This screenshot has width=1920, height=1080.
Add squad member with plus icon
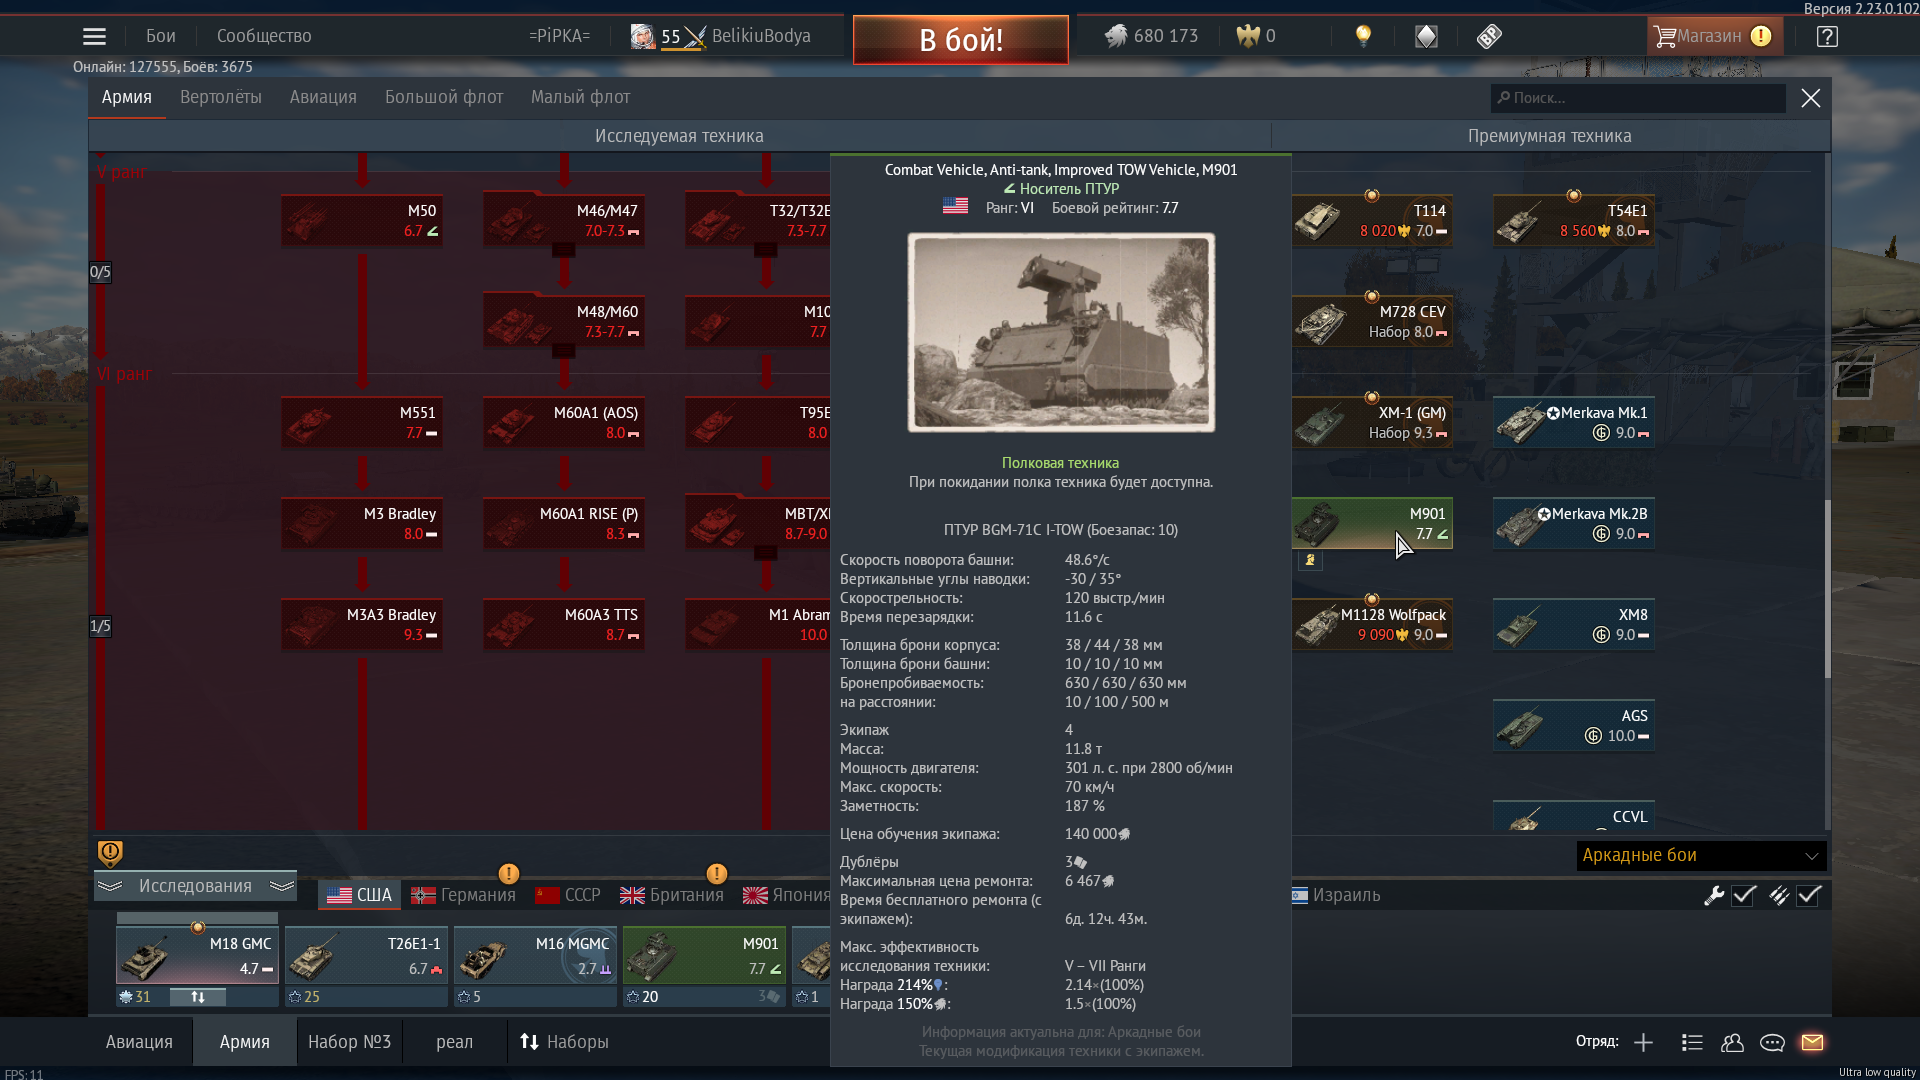pos(1643,1042)
